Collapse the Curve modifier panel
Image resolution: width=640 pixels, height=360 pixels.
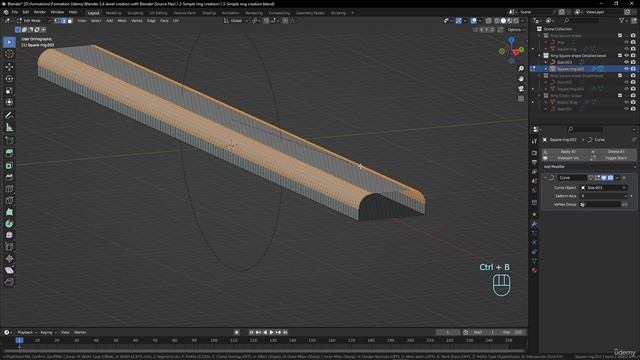(545, 178)
